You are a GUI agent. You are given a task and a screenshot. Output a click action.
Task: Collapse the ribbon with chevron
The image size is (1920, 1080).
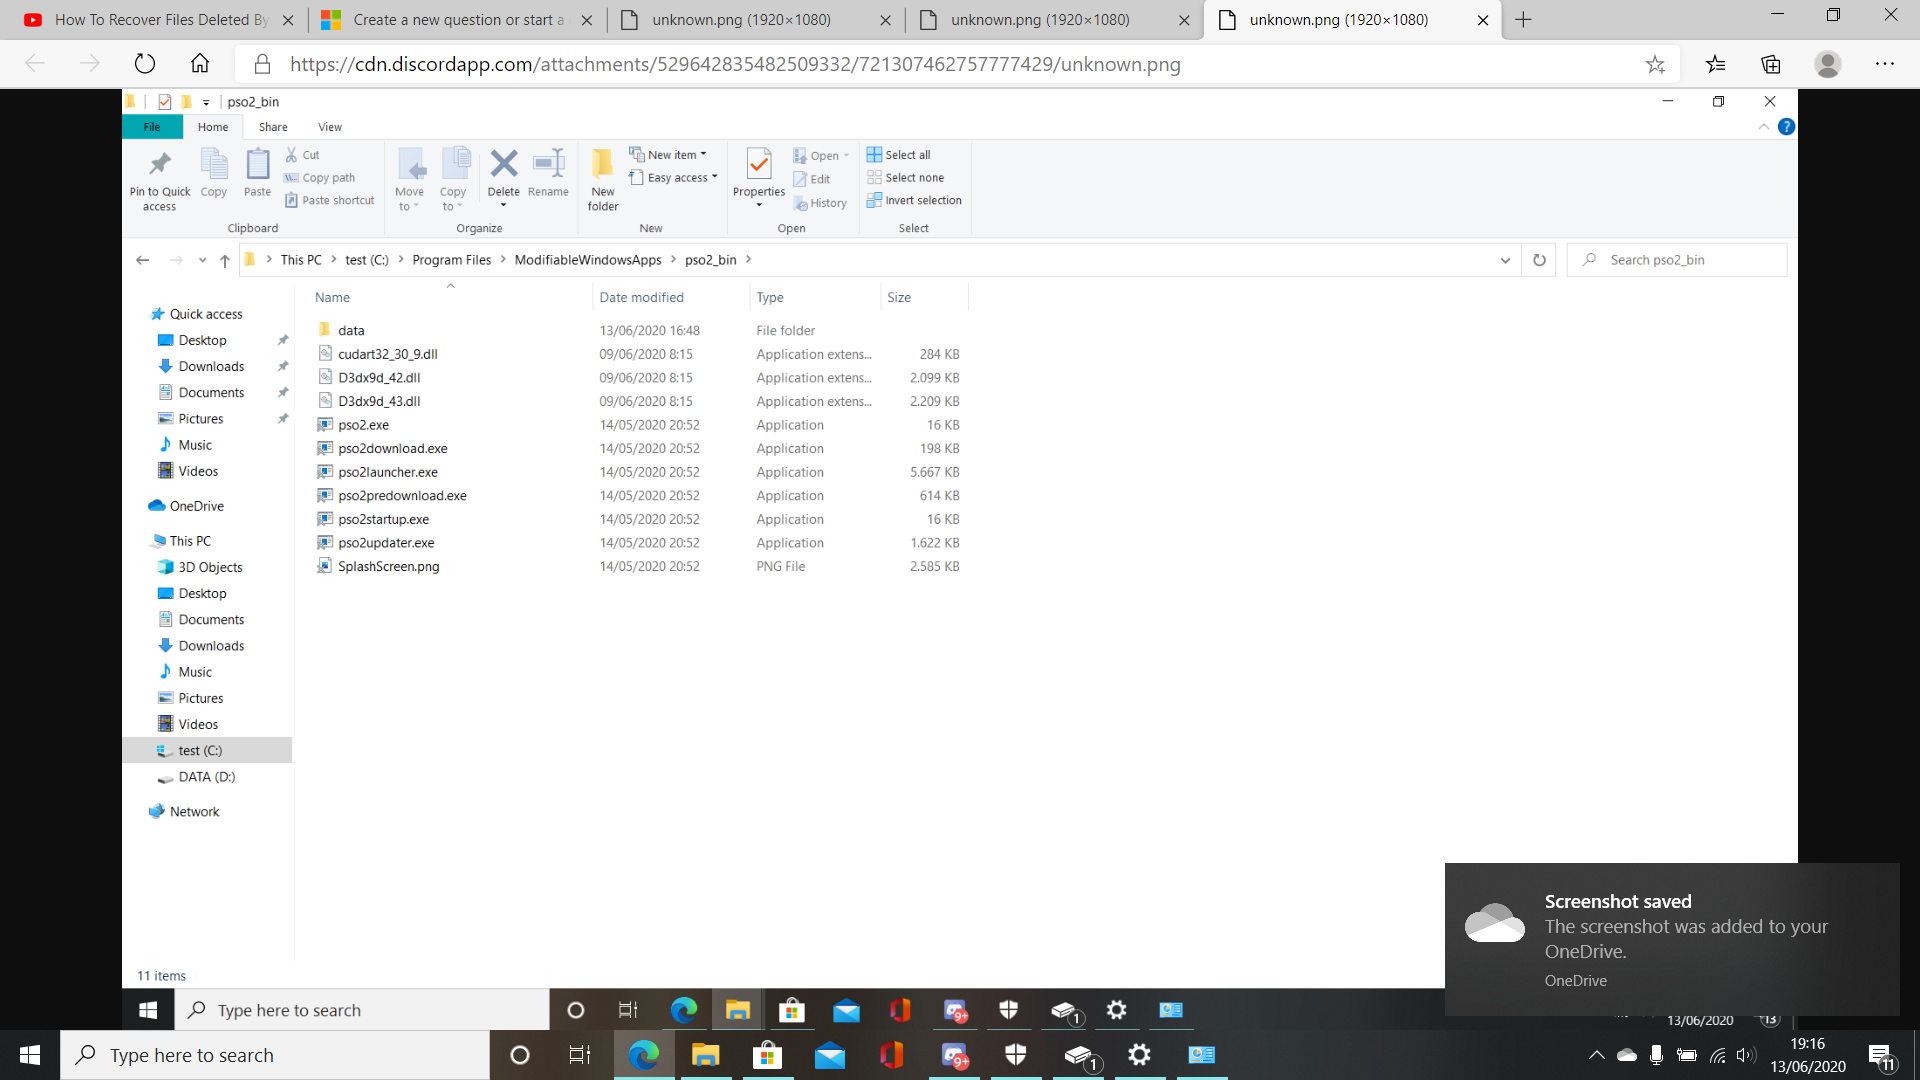point(1763,127)
